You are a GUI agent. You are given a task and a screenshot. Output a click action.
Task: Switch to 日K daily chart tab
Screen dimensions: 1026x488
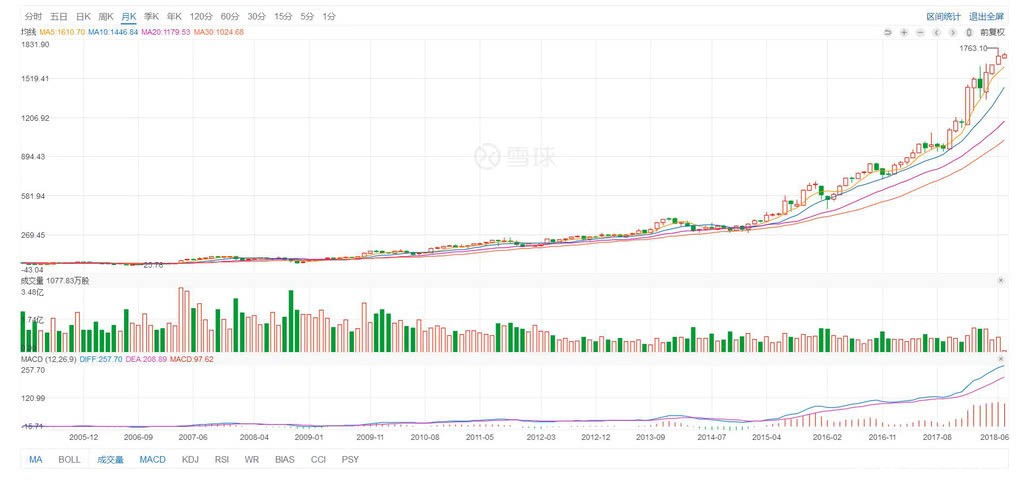click(x=83, y=17)
